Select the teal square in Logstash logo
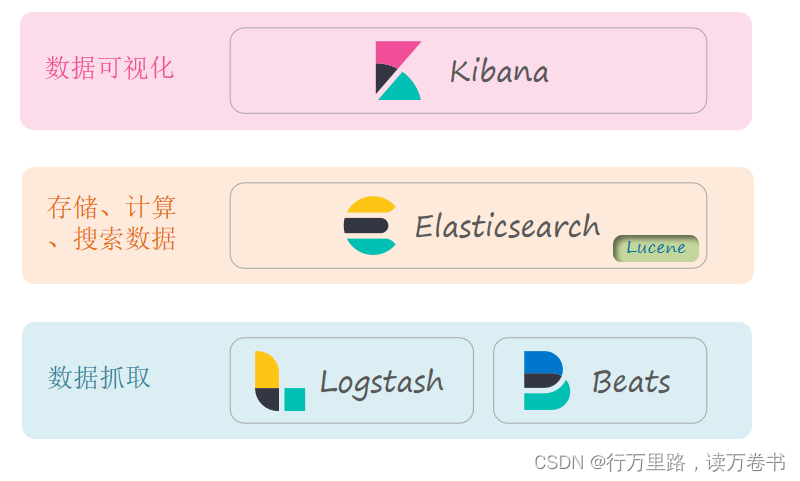 (294, 399)
